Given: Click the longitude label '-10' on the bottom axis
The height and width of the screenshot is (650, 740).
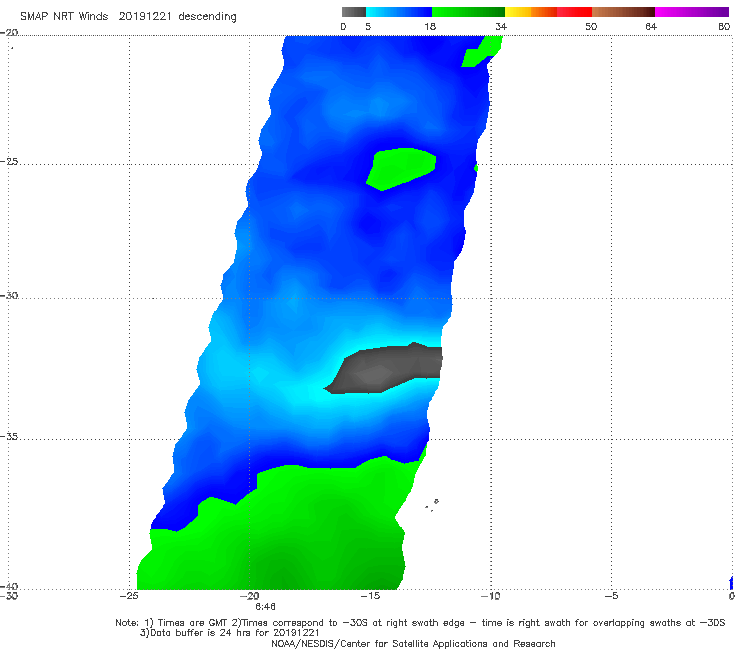Looking at the screenshot, I should [490, 596].
